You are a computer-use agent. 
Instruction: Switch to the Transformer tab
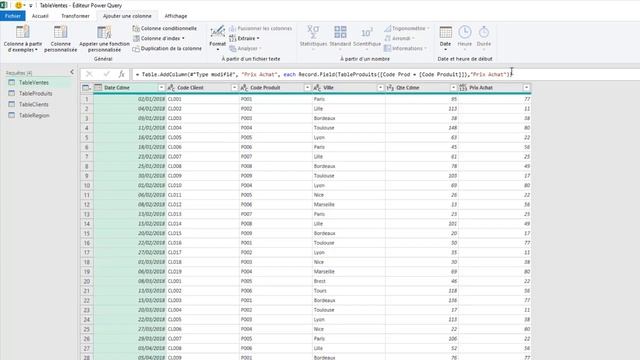tap(75, 16)
